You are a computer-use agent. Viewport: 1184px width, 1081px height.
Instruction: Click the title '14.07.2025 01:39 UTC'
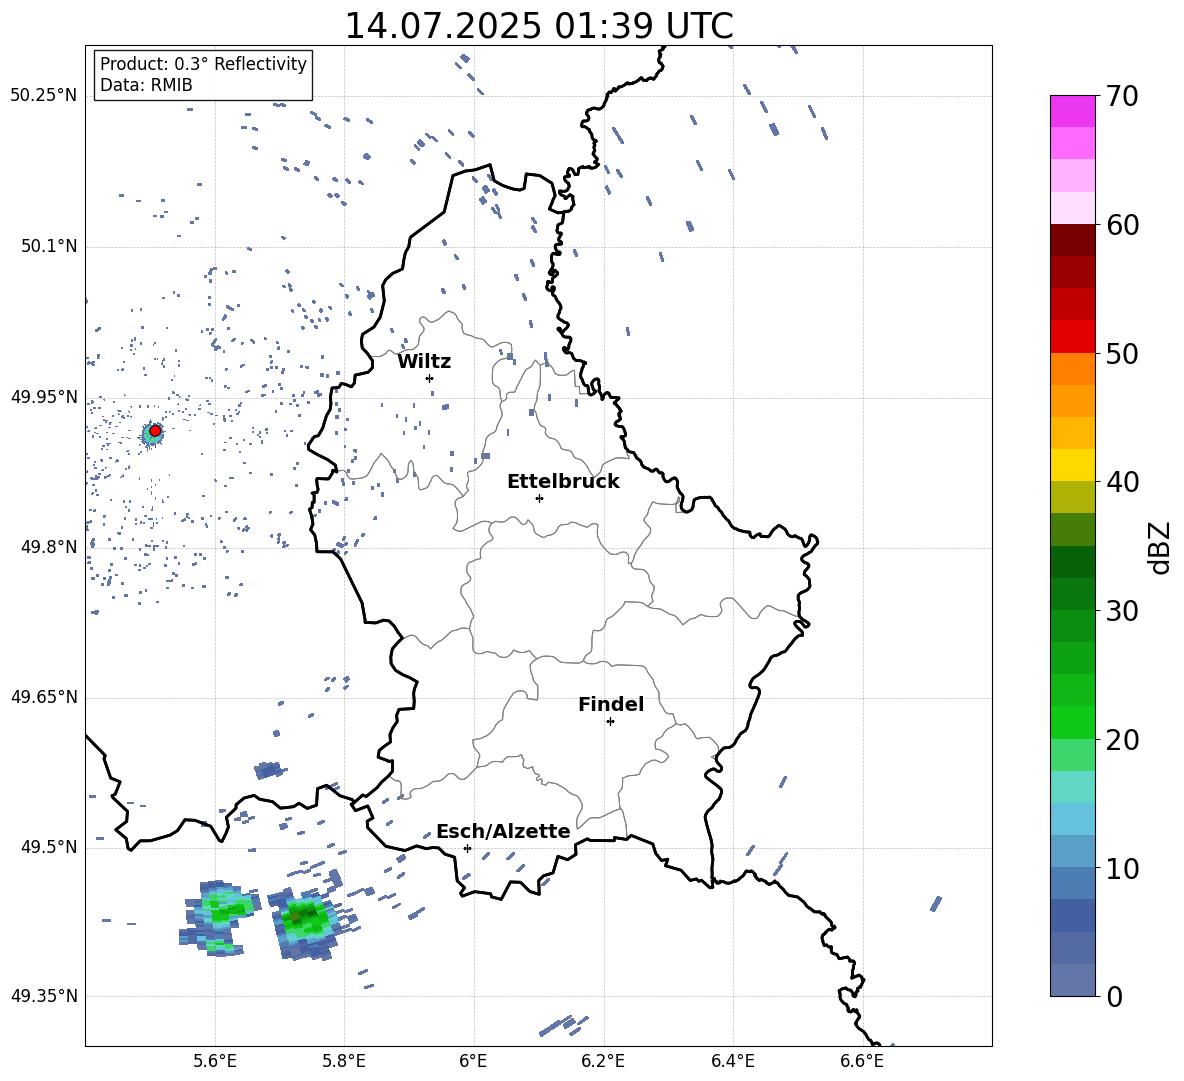(538, 26)
